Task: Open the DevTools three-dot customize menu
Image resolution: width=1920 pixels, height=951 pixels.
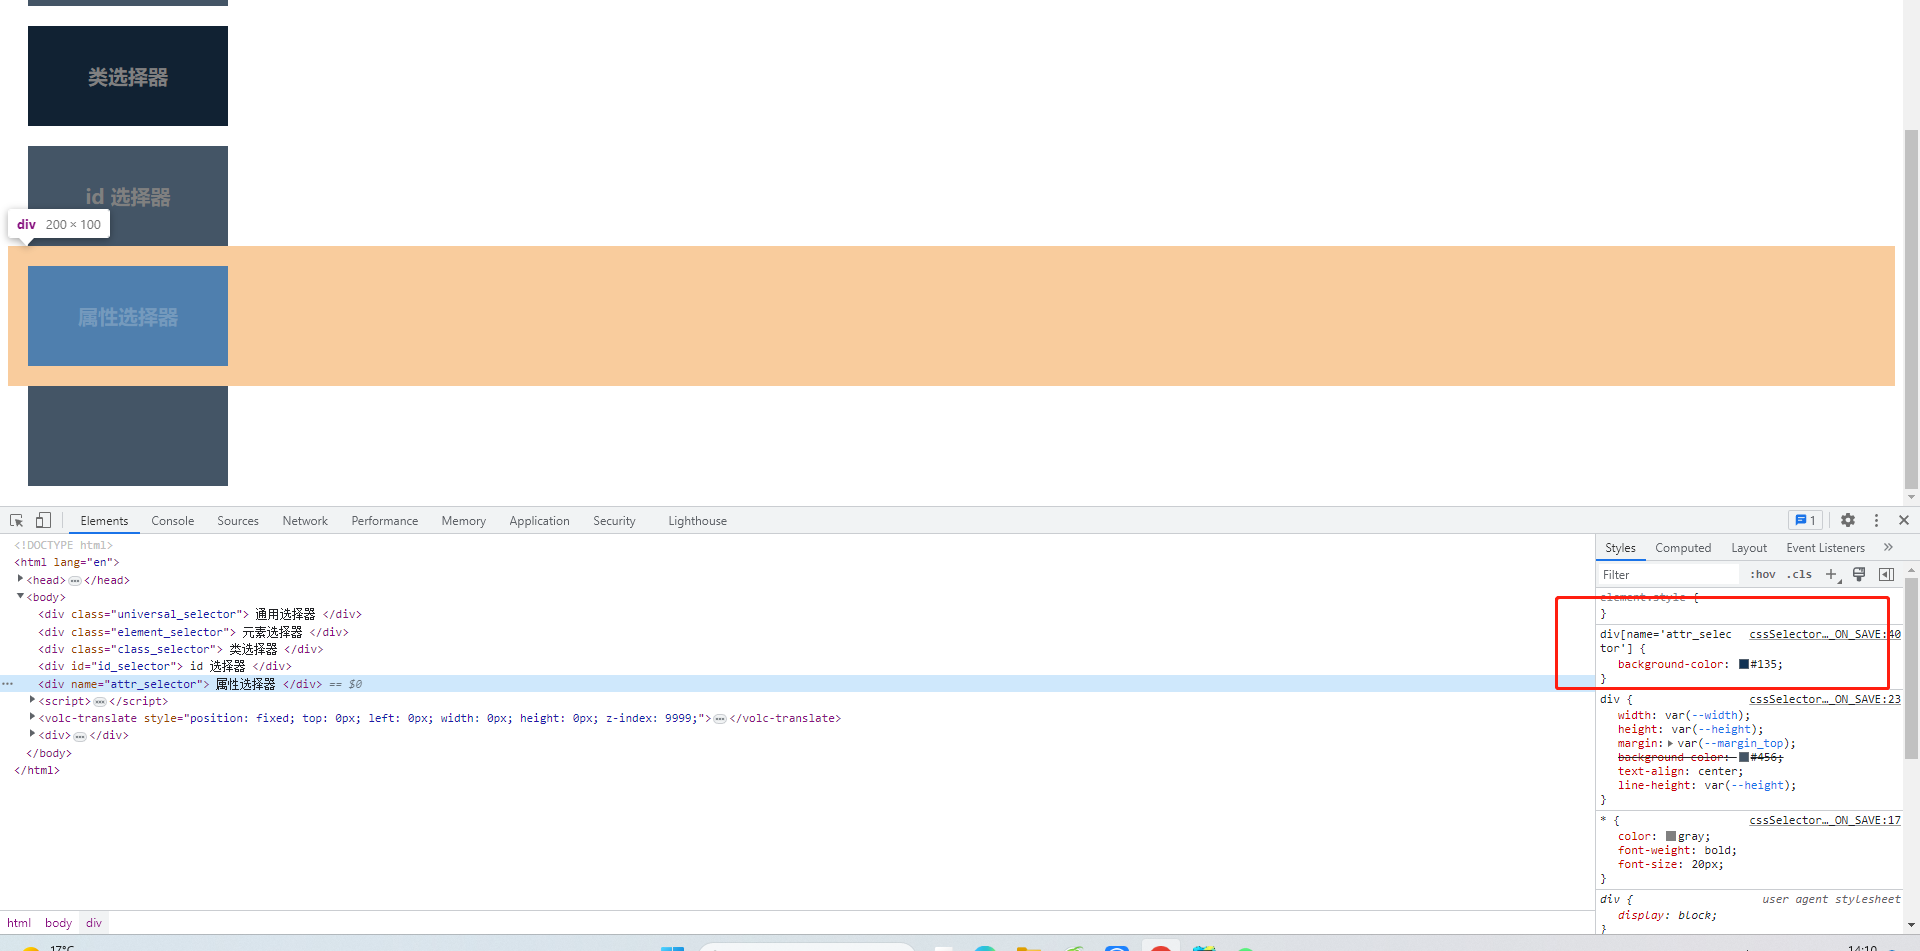Action: tap(1876, 520)
